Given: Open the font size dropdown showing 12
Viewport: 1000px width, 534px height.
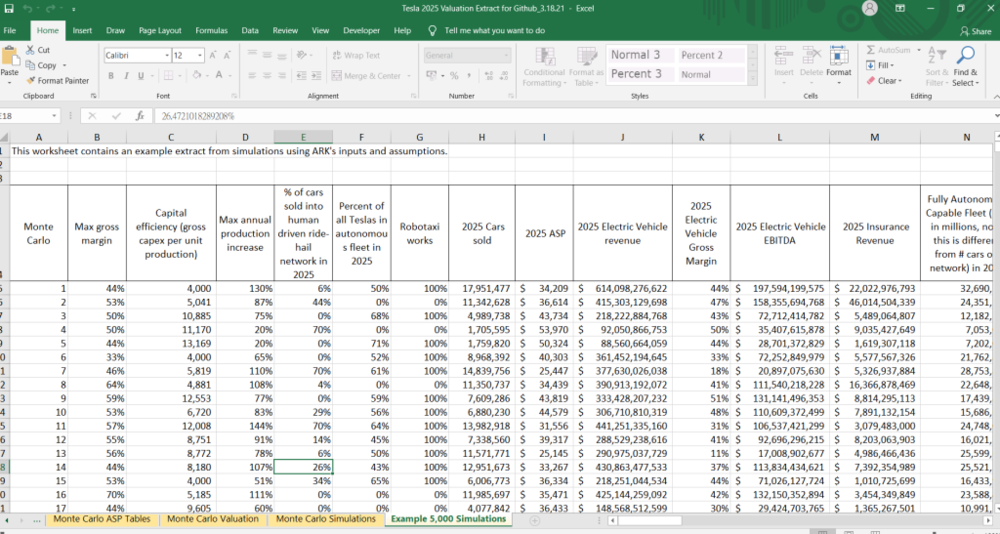Looking at the screenshot, I should [x=201, y=55].
